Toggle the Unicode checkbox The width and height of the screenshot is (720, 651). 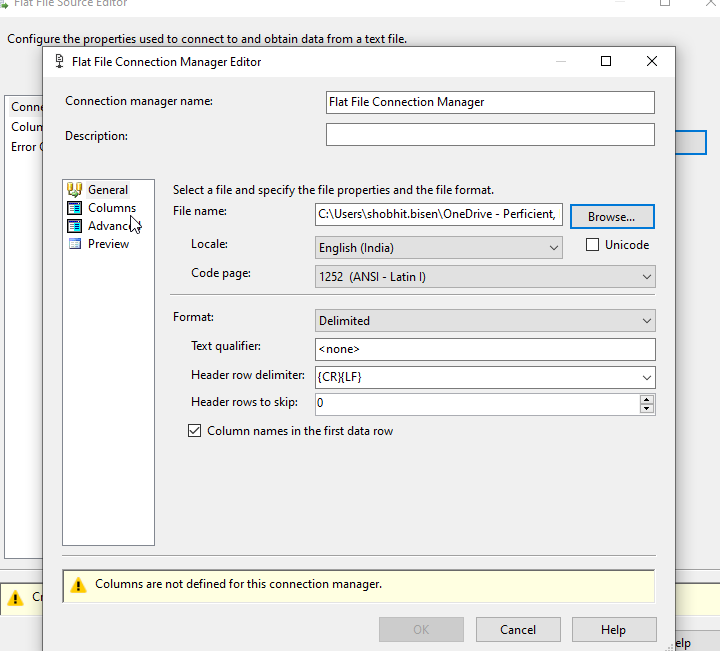point(592,245)
